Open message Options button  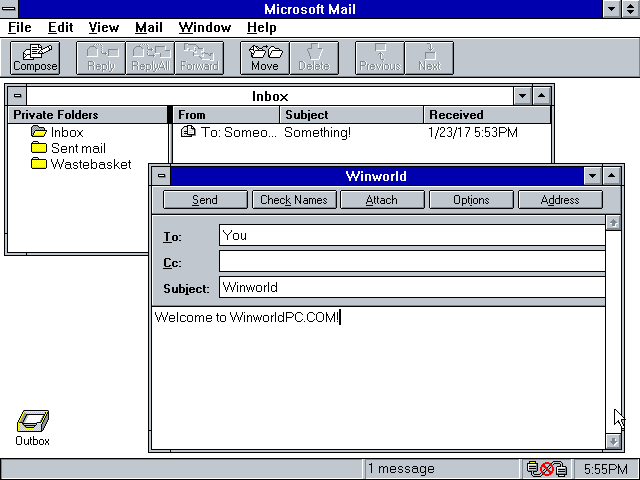[471, 200]
